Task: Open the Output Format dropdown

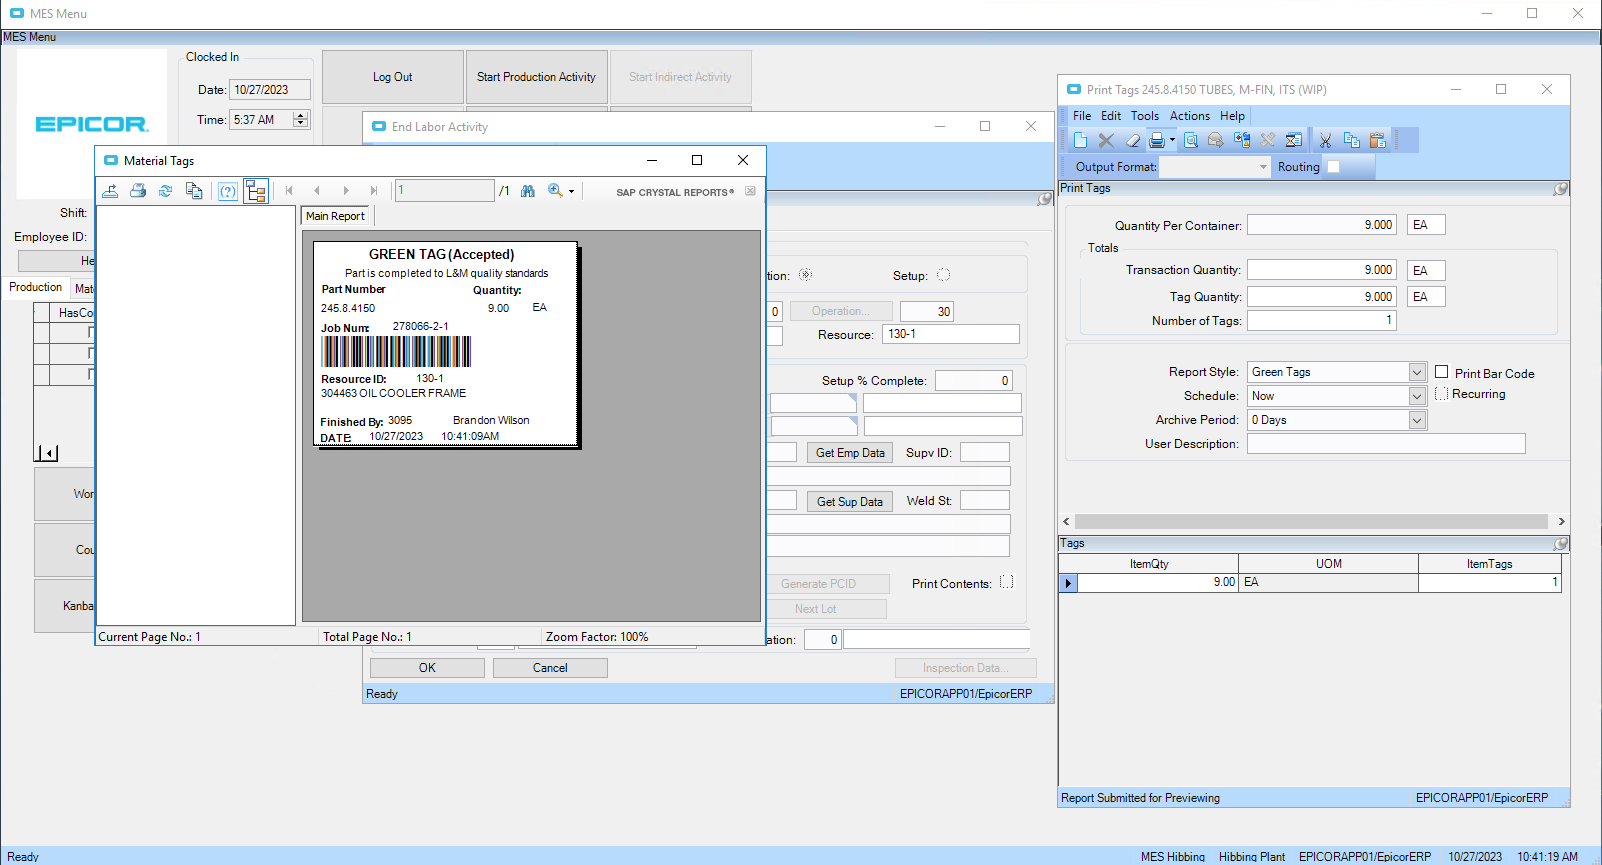Action: (1263, 167)
